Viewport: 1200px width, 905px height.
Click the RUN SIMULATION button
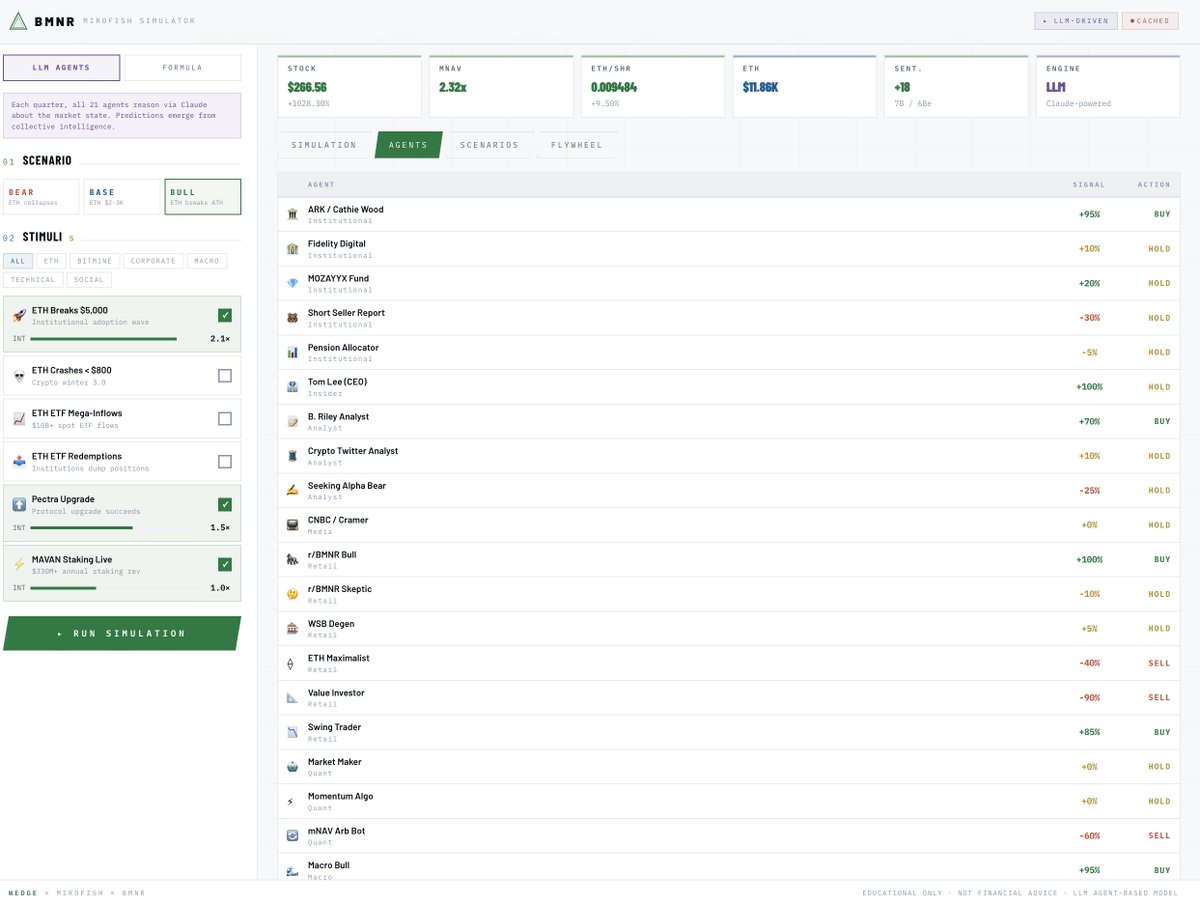122,633
